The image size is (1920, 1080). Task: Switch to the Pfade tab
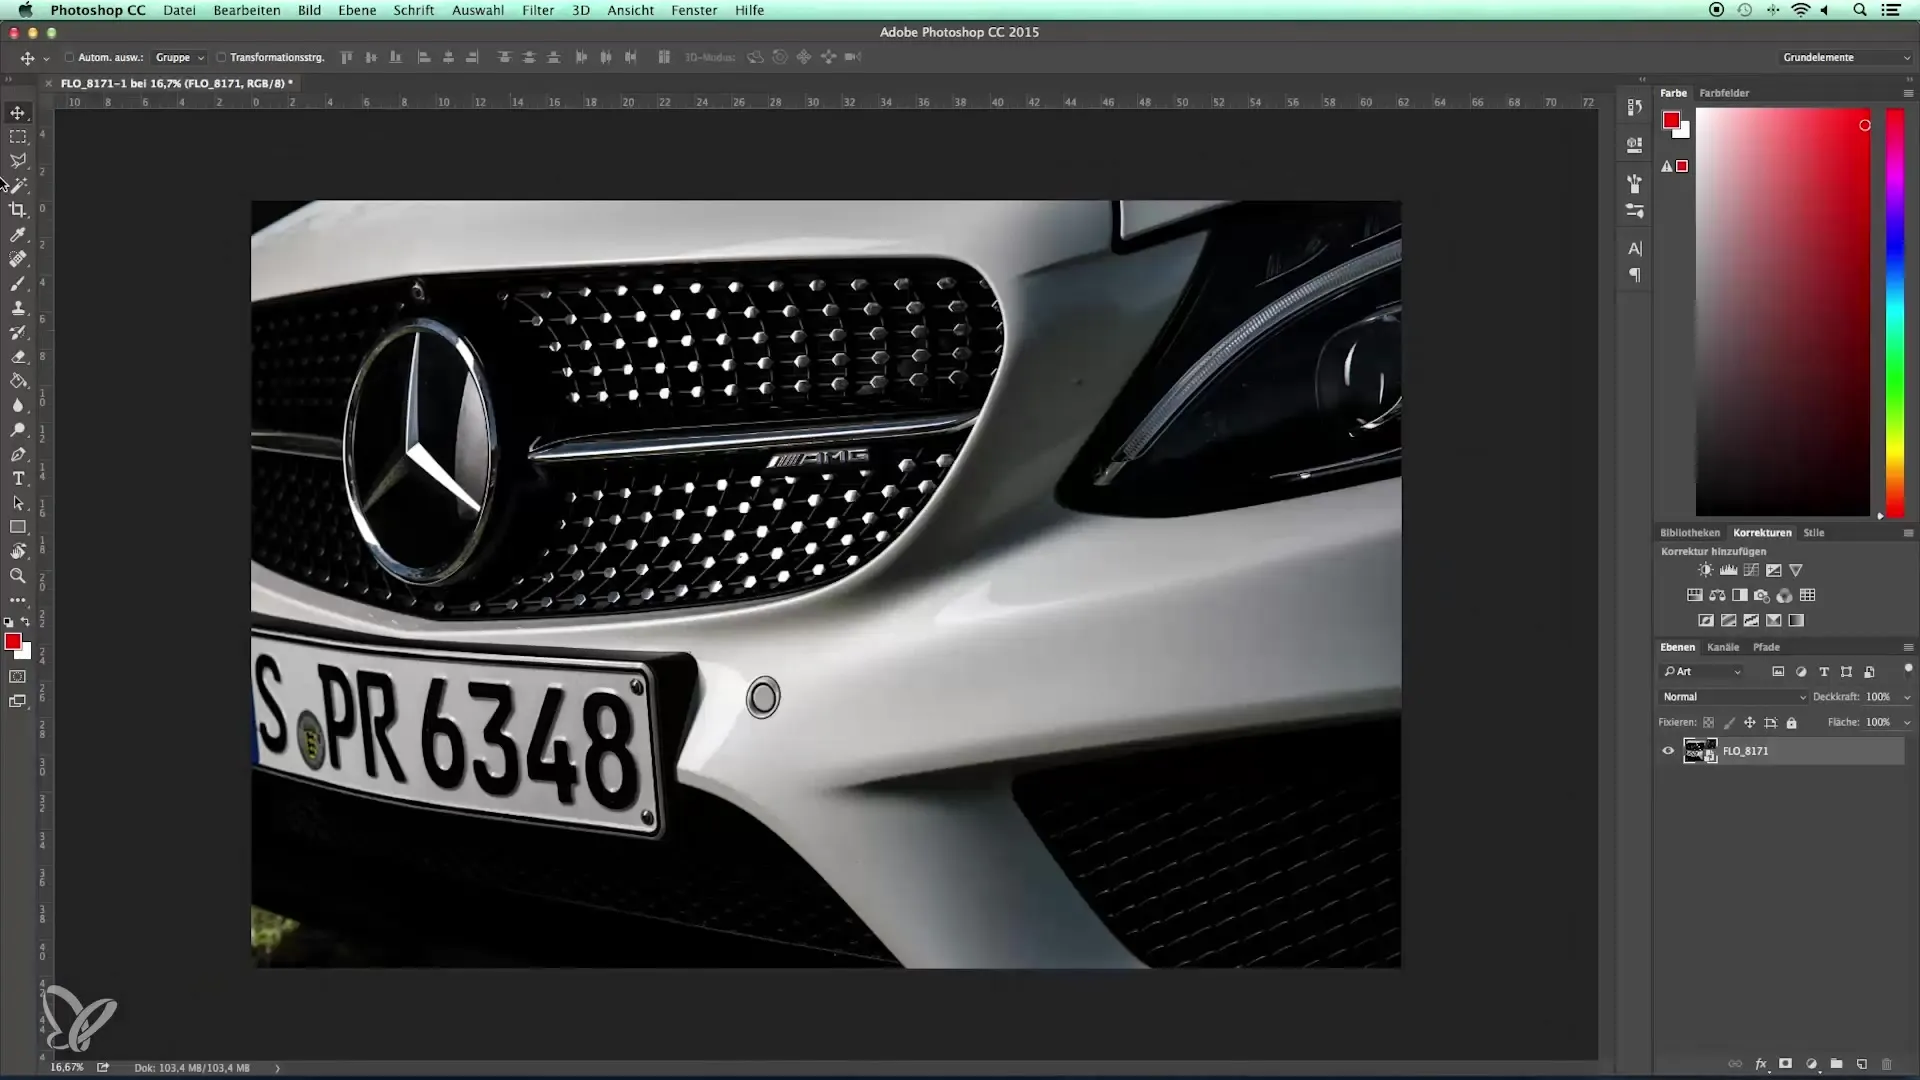click(x=1766, y=647)
